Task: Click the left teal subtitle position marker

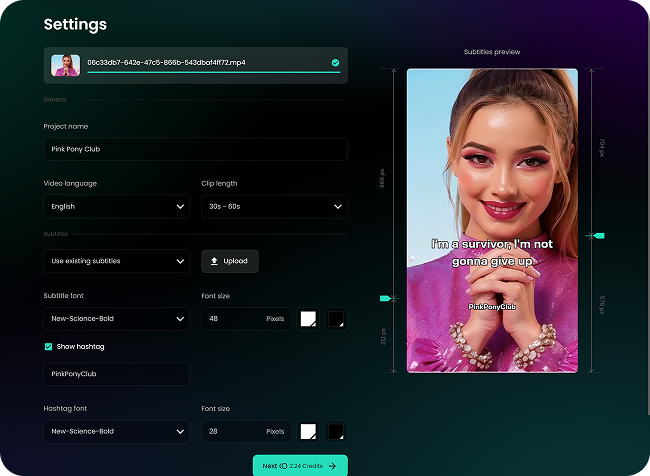Action: (x=386, y=298)
